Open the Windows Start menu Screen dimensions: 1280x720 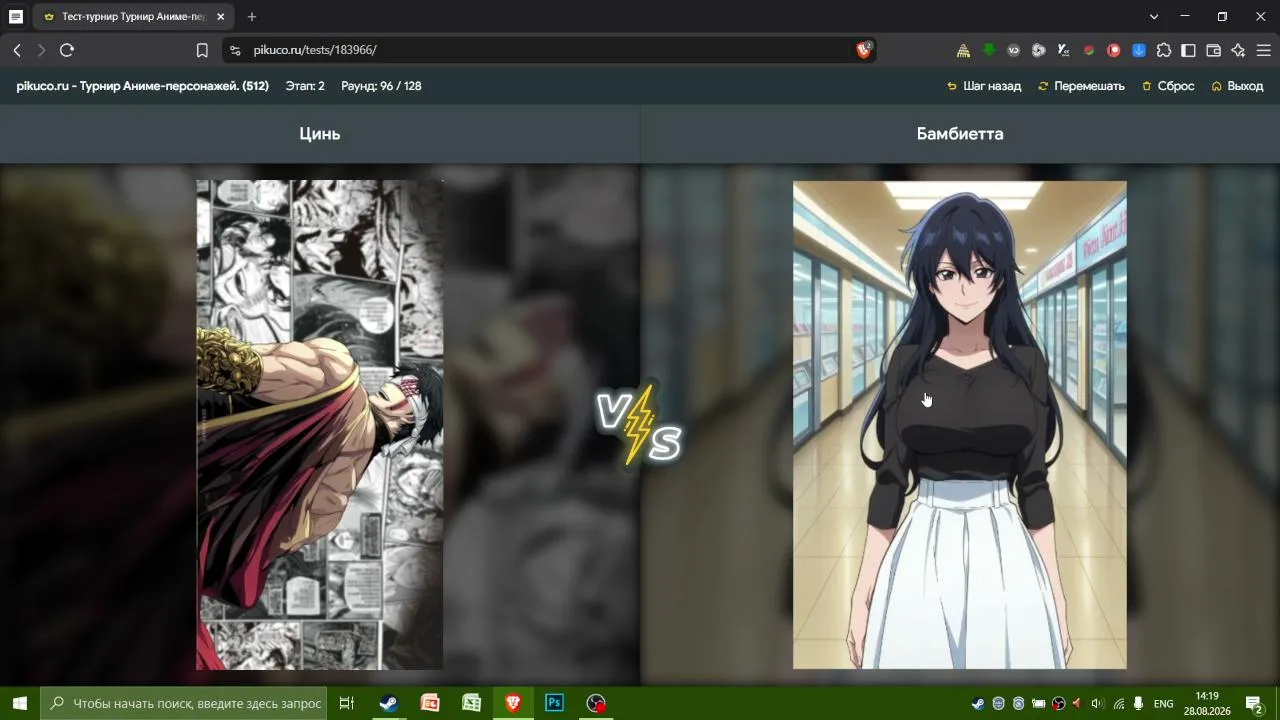[20, 703]
